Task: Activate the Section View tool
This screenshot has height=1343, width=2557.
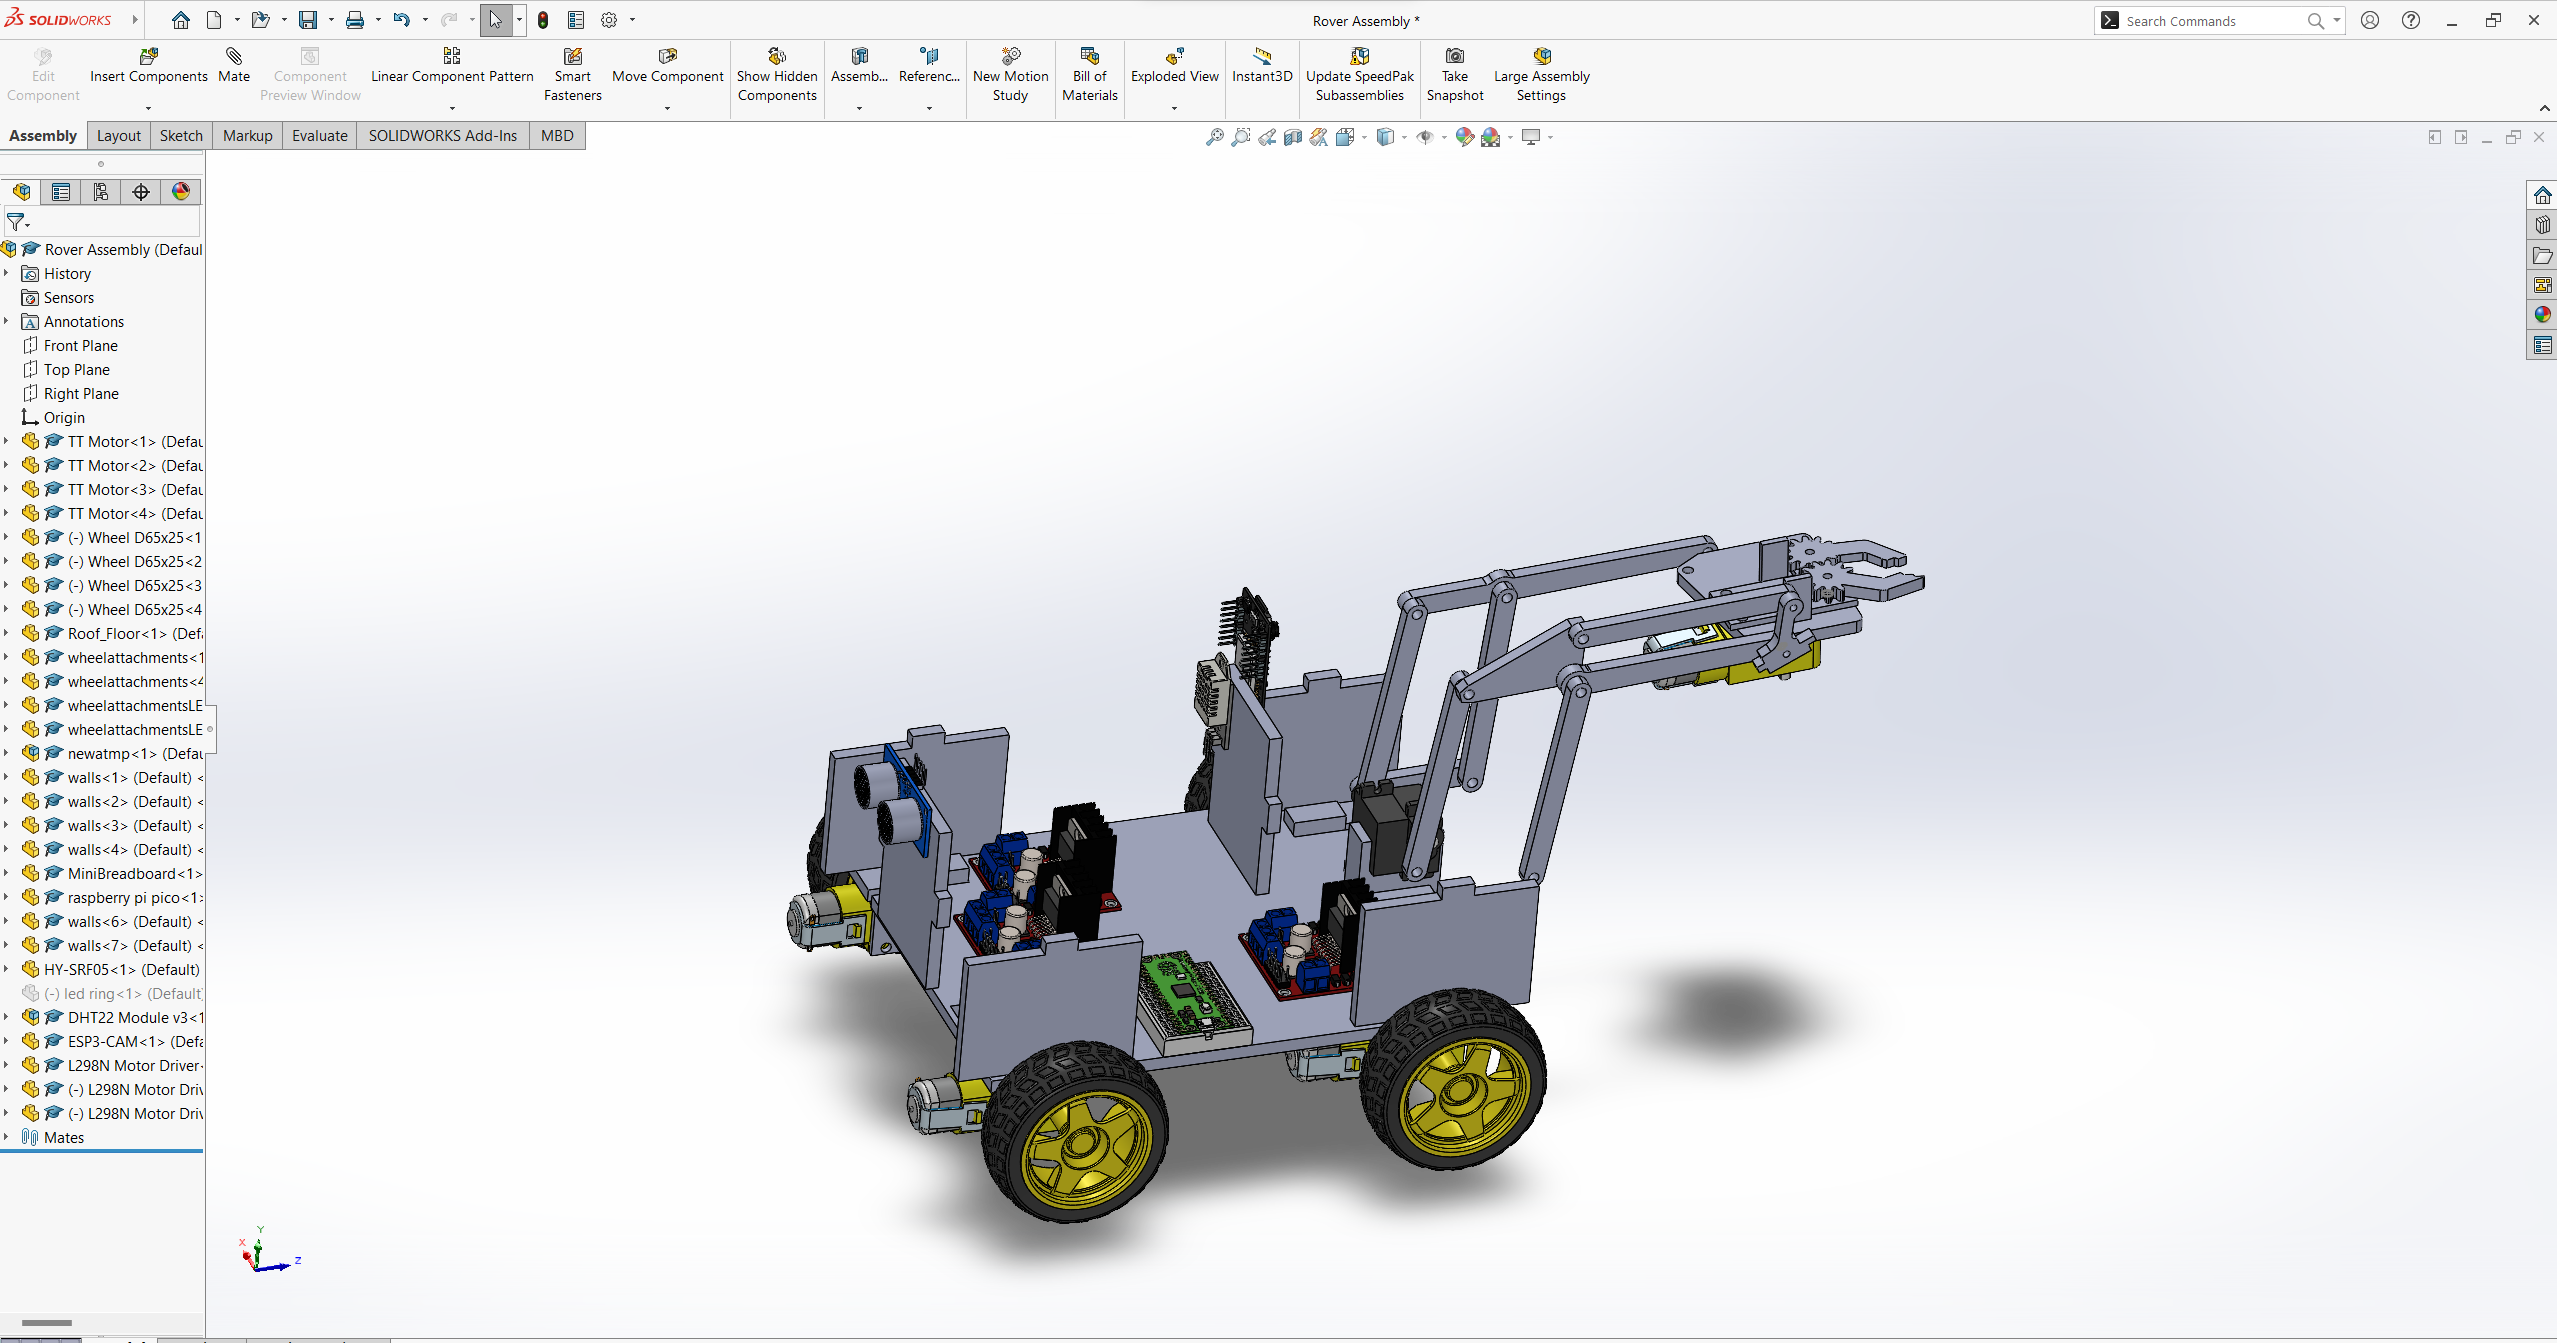Action: coord(1292,137)
